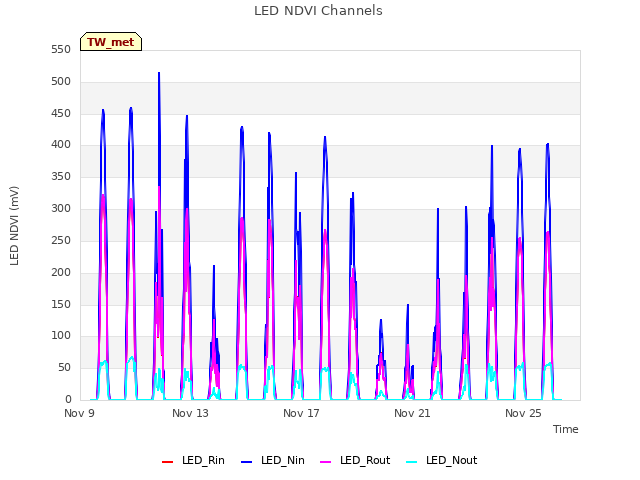This screenshot has height=480, width=640.
Task: Click the 250 y-axis tick label
Action: point(61,240)
